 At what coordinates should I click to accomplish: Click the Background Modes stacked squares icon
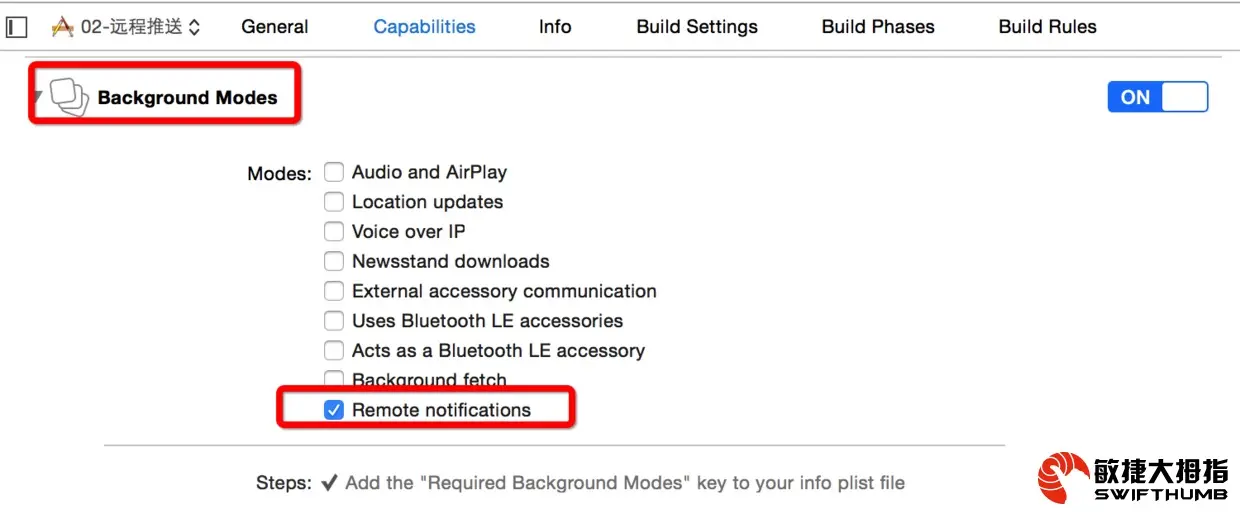(x=69, y=97)
